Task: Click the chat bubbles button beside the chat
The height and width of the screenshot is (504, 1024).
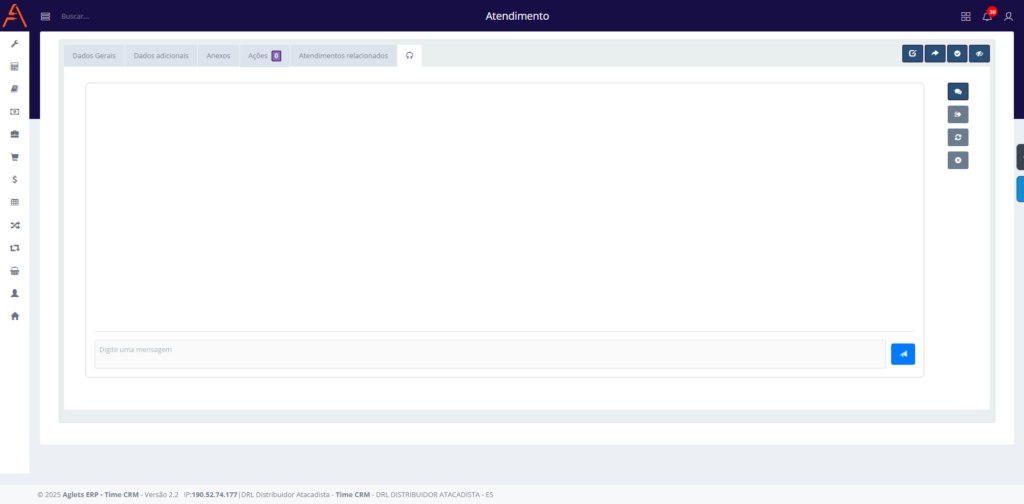Action: click(957, 91)
